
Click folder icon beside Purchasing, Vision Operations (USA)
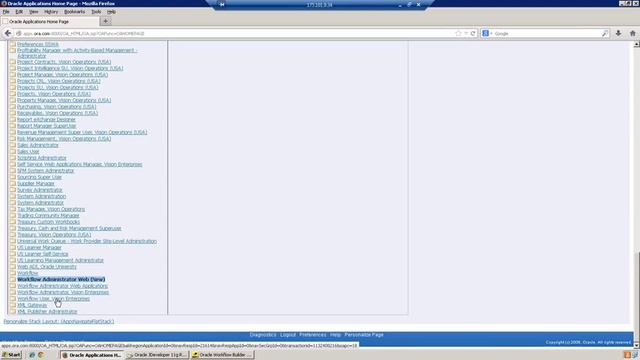13,107
